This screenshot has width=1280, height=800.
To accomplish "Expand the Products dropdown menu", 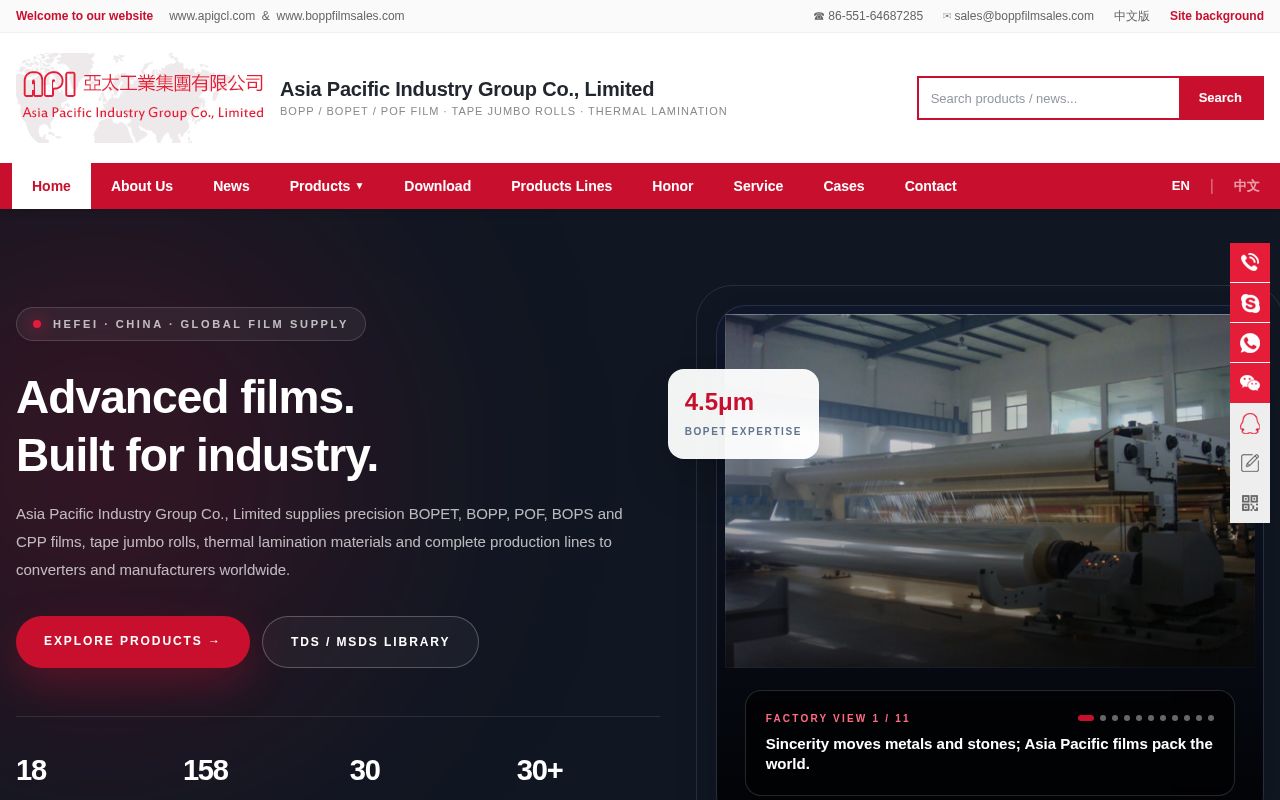I will (327, 186).
